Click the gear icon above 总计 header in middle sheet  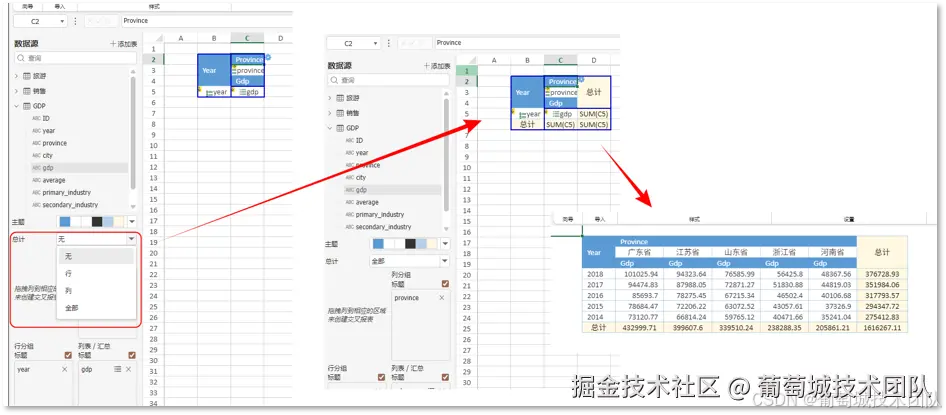pyautogui.click(x=581, y=79)
